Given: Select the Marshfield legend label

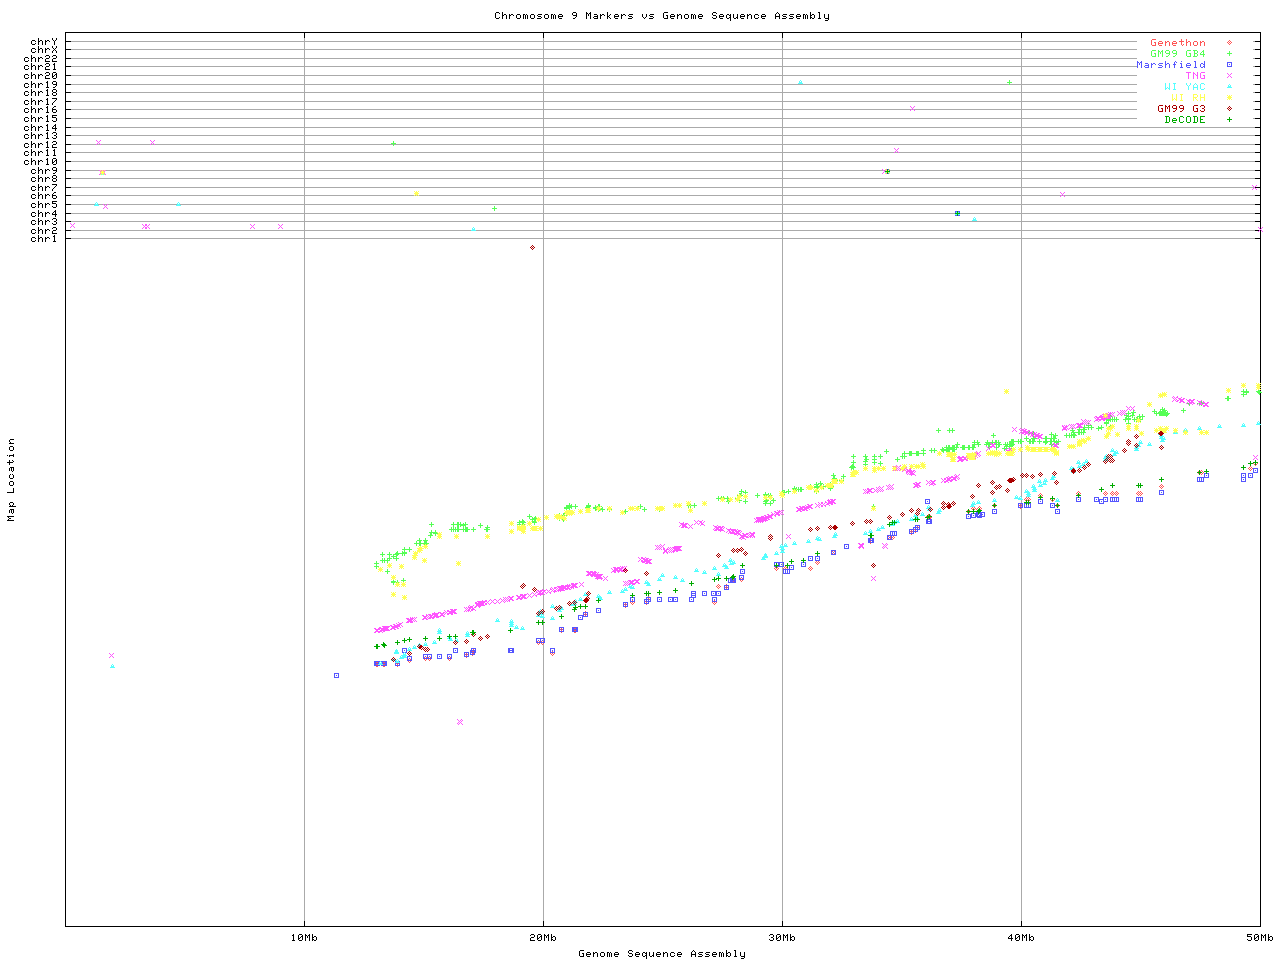Looking at the screenshot, I should pyautogui.click(x=1170, y=65).
